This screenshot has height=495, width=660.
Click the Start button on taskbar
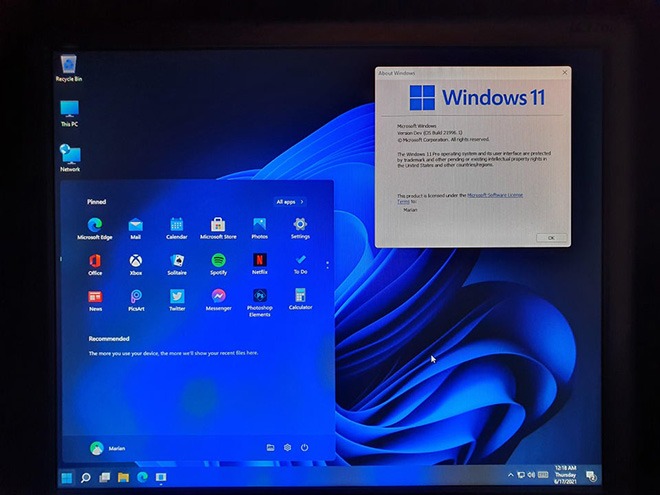tap(67, 477)
